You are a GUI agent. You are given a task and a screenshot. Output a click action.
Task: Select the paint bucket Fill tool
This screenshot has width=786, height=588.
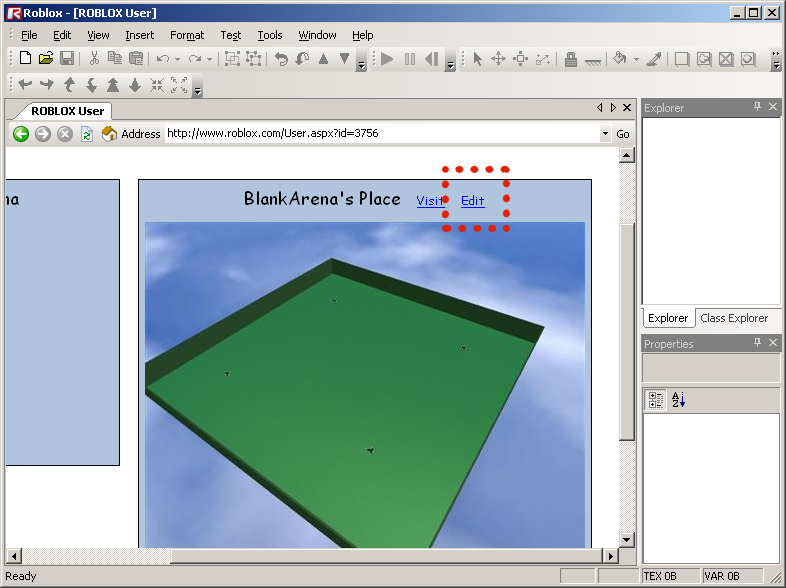point(620,59)
